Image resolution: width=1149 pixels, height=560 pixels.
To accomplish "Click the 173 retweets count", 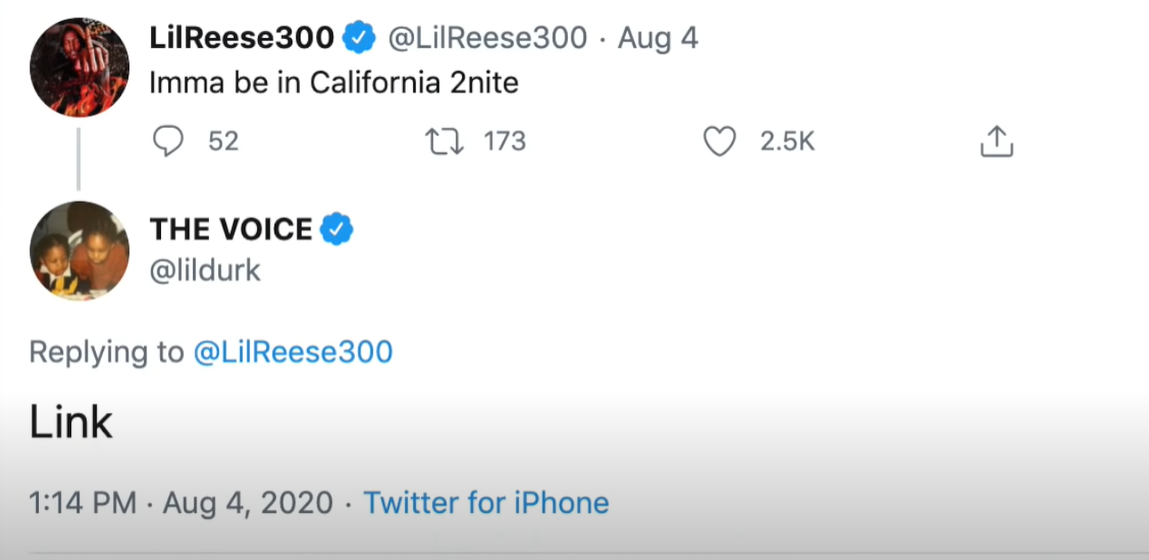I will point(504,142).
